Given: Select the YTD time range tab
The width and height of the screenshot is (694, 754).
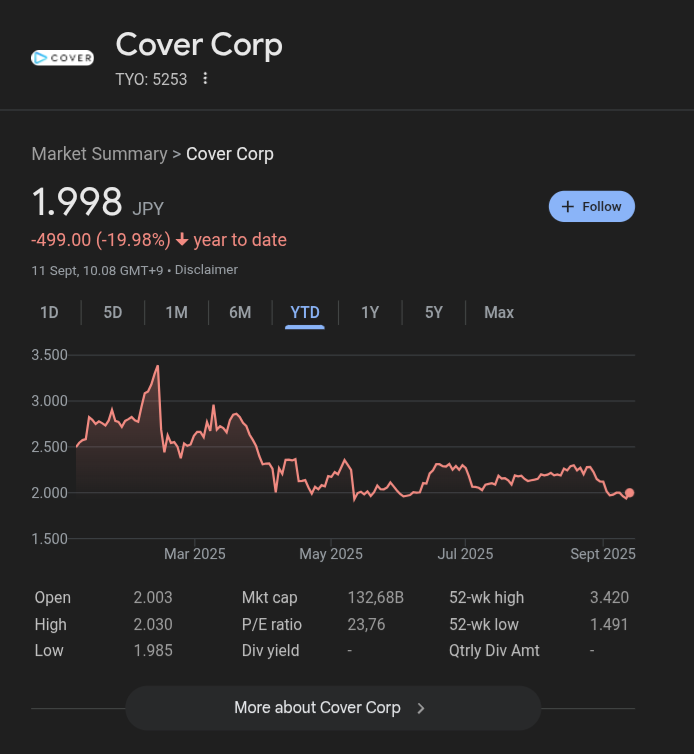Looking at the screenshot, I should click(305, 313).
